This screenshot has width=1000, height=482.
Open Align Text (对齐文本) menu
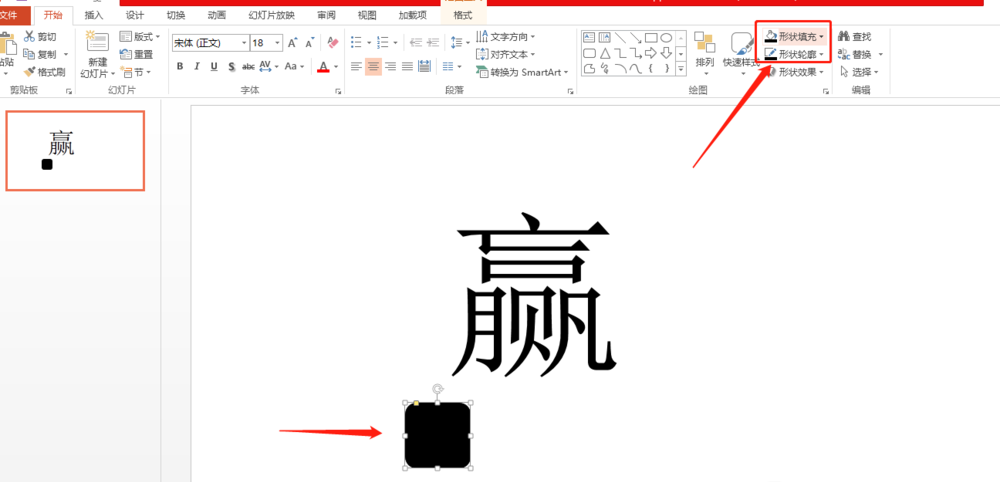(506, 55)
